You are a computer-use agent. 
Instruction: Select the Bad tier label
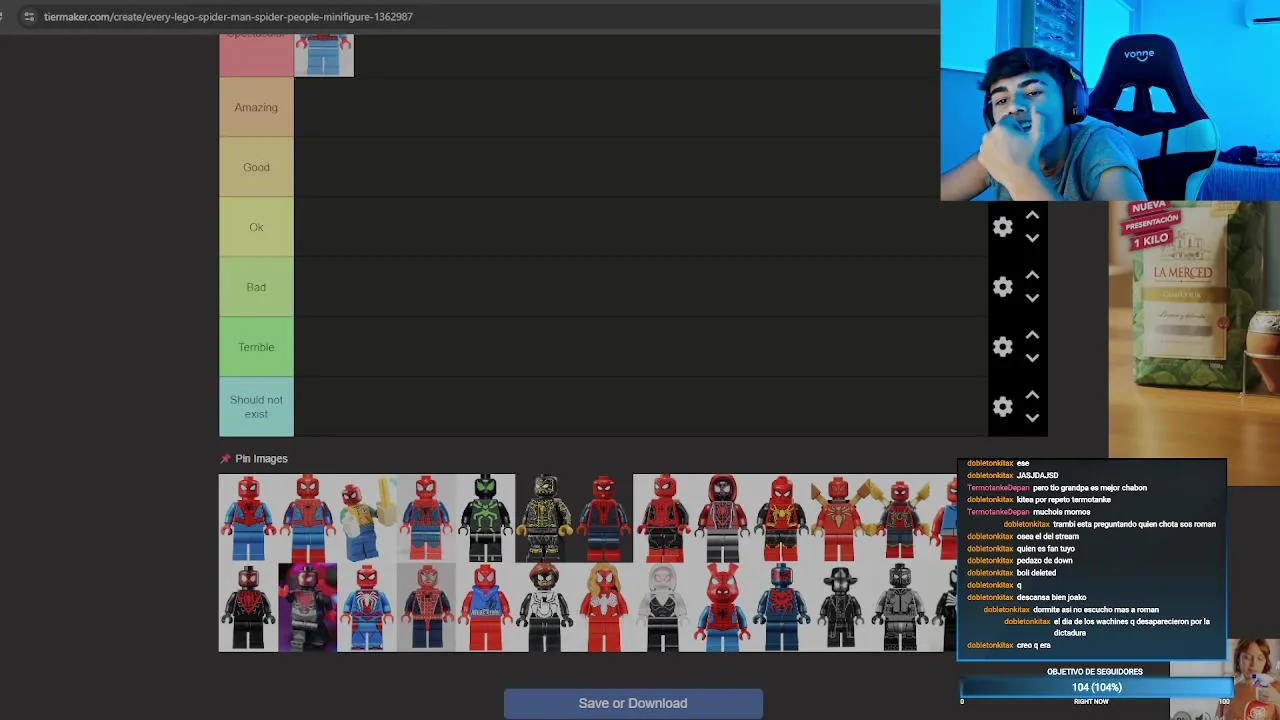pos(256,287)
